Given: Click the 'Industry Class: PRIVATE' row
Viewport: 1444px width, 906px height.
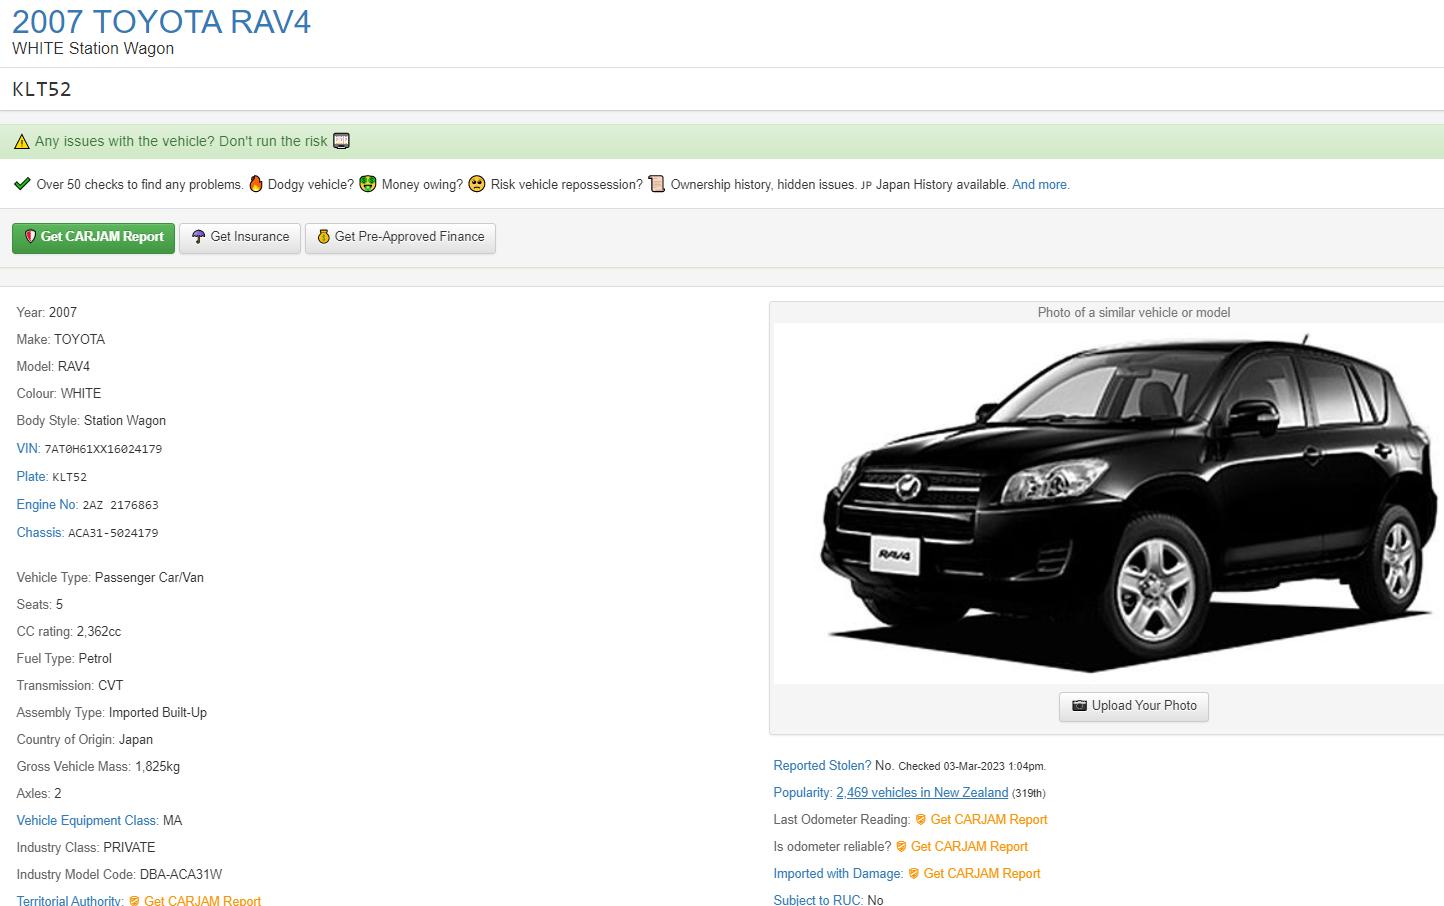Looking at the screenshot, I should click(86, 848).
